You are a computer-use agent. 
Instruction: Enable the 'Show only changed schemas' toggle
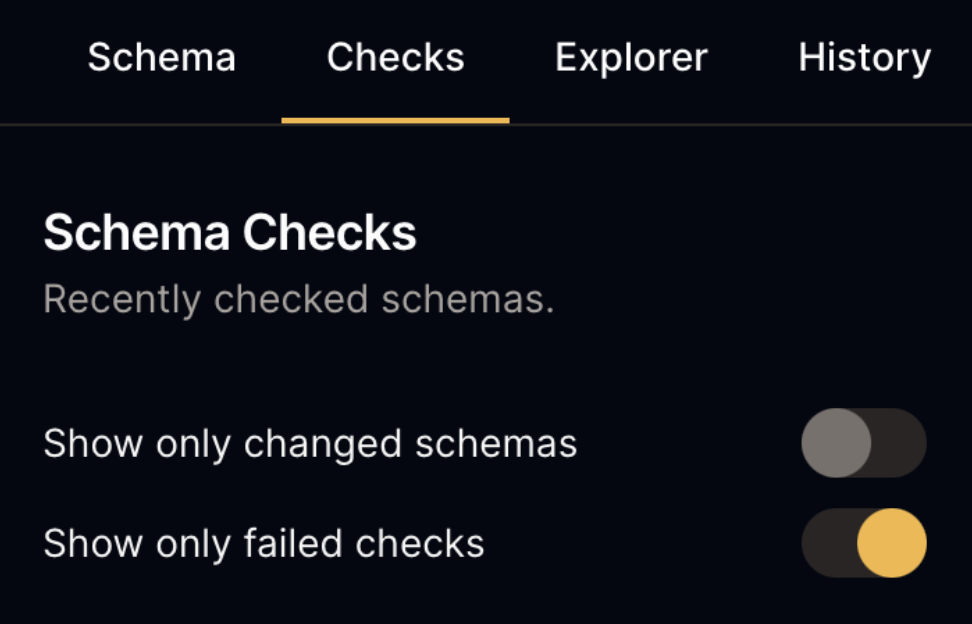click(863, 443)
